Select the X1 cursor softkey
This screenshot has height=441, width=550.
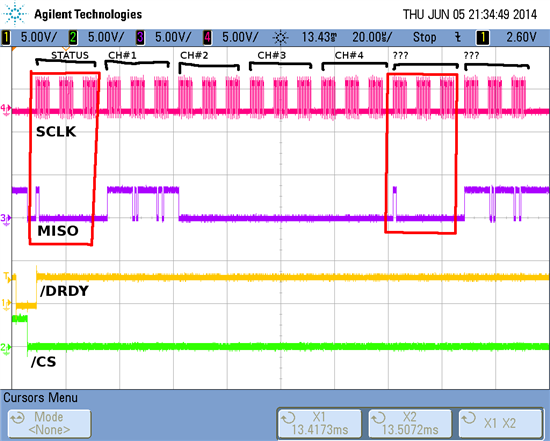(320, 423)
